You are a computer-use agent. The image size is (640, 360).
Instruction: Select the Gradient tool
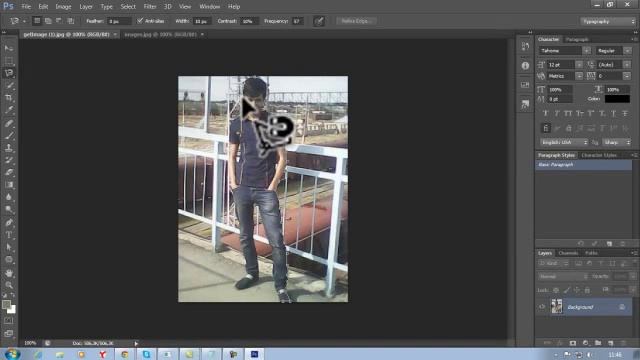[9, 185]
